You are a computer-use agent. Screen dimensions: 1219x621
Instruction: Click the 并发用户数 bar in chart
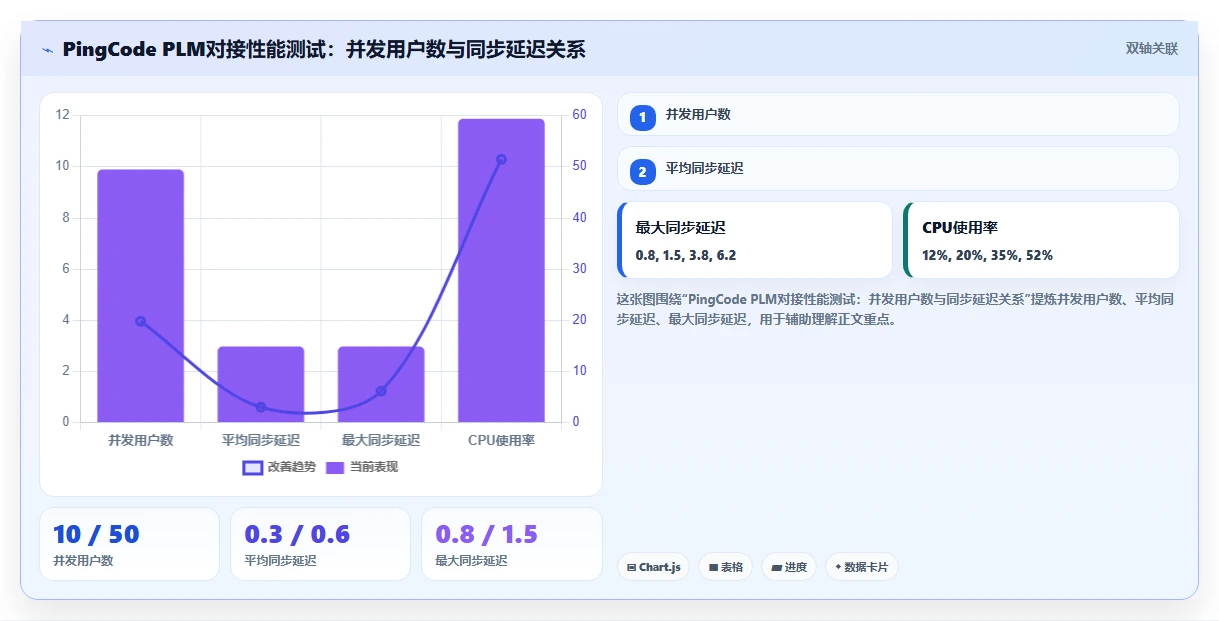coord(140,296)
